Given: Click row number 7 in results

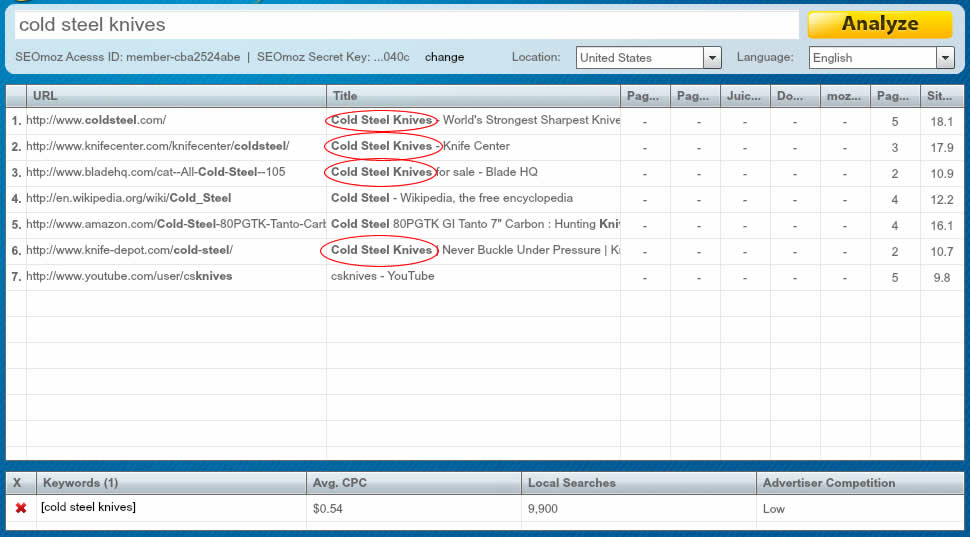Looking at the screenshot, I should click(x=16, y=277).
